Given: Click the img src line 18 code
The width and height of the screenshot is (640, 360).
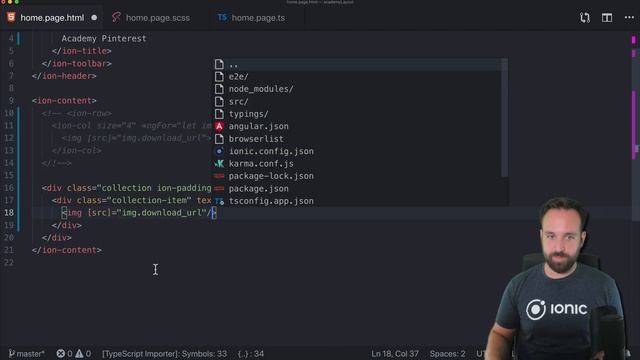Looking at the screenshot, I should [x=138, y=213].
